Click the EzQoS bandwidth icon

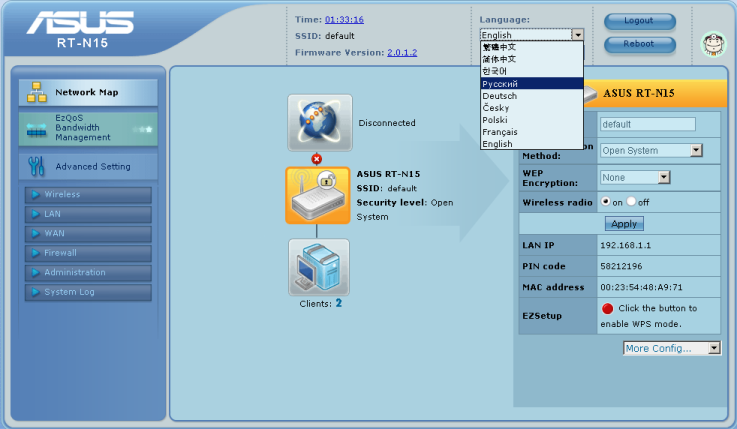(36, 130)
